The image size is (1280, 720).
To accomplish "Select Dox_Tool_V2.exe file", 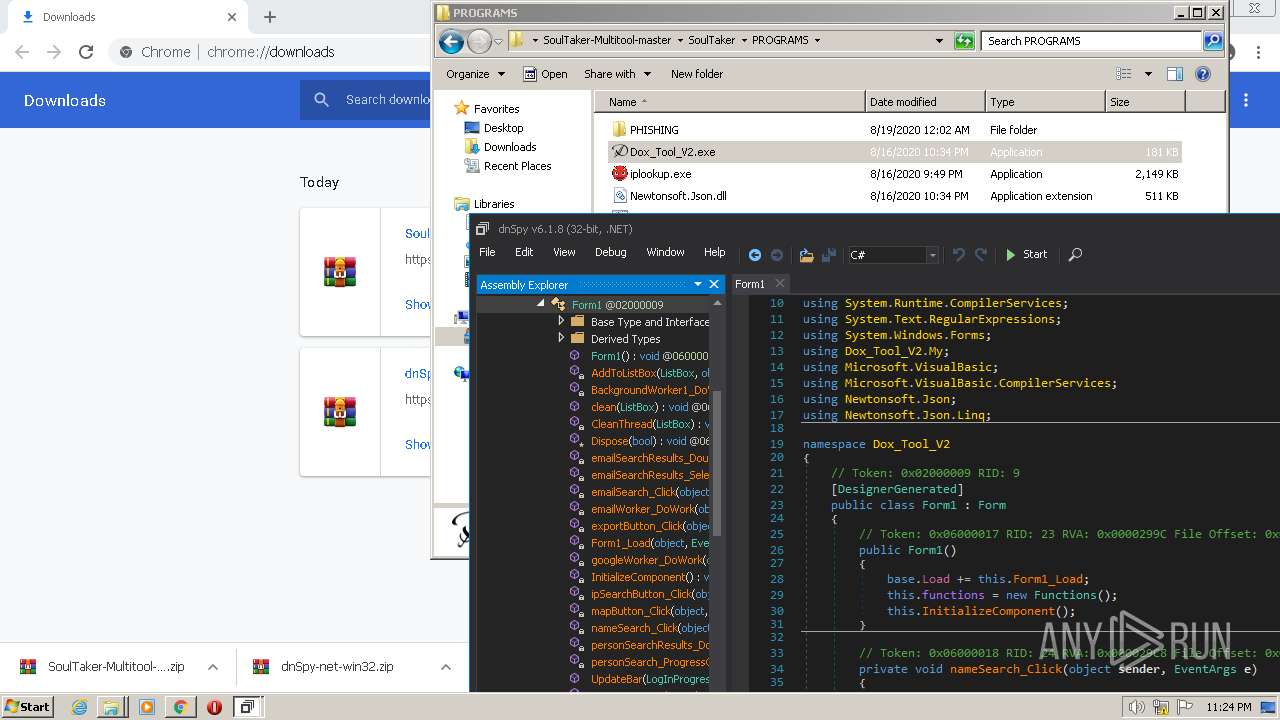I will pos(672,152).
